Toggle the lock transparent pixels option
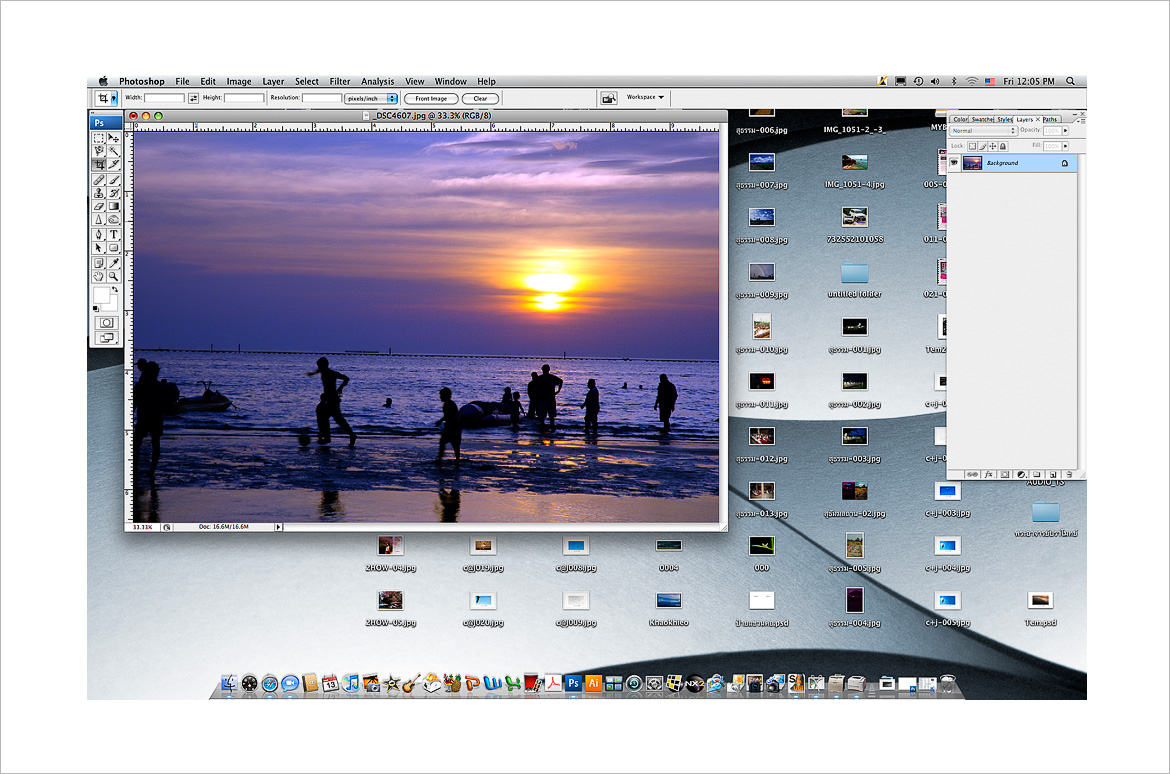This screenshot has height=774, width=1170. [972, 146]
